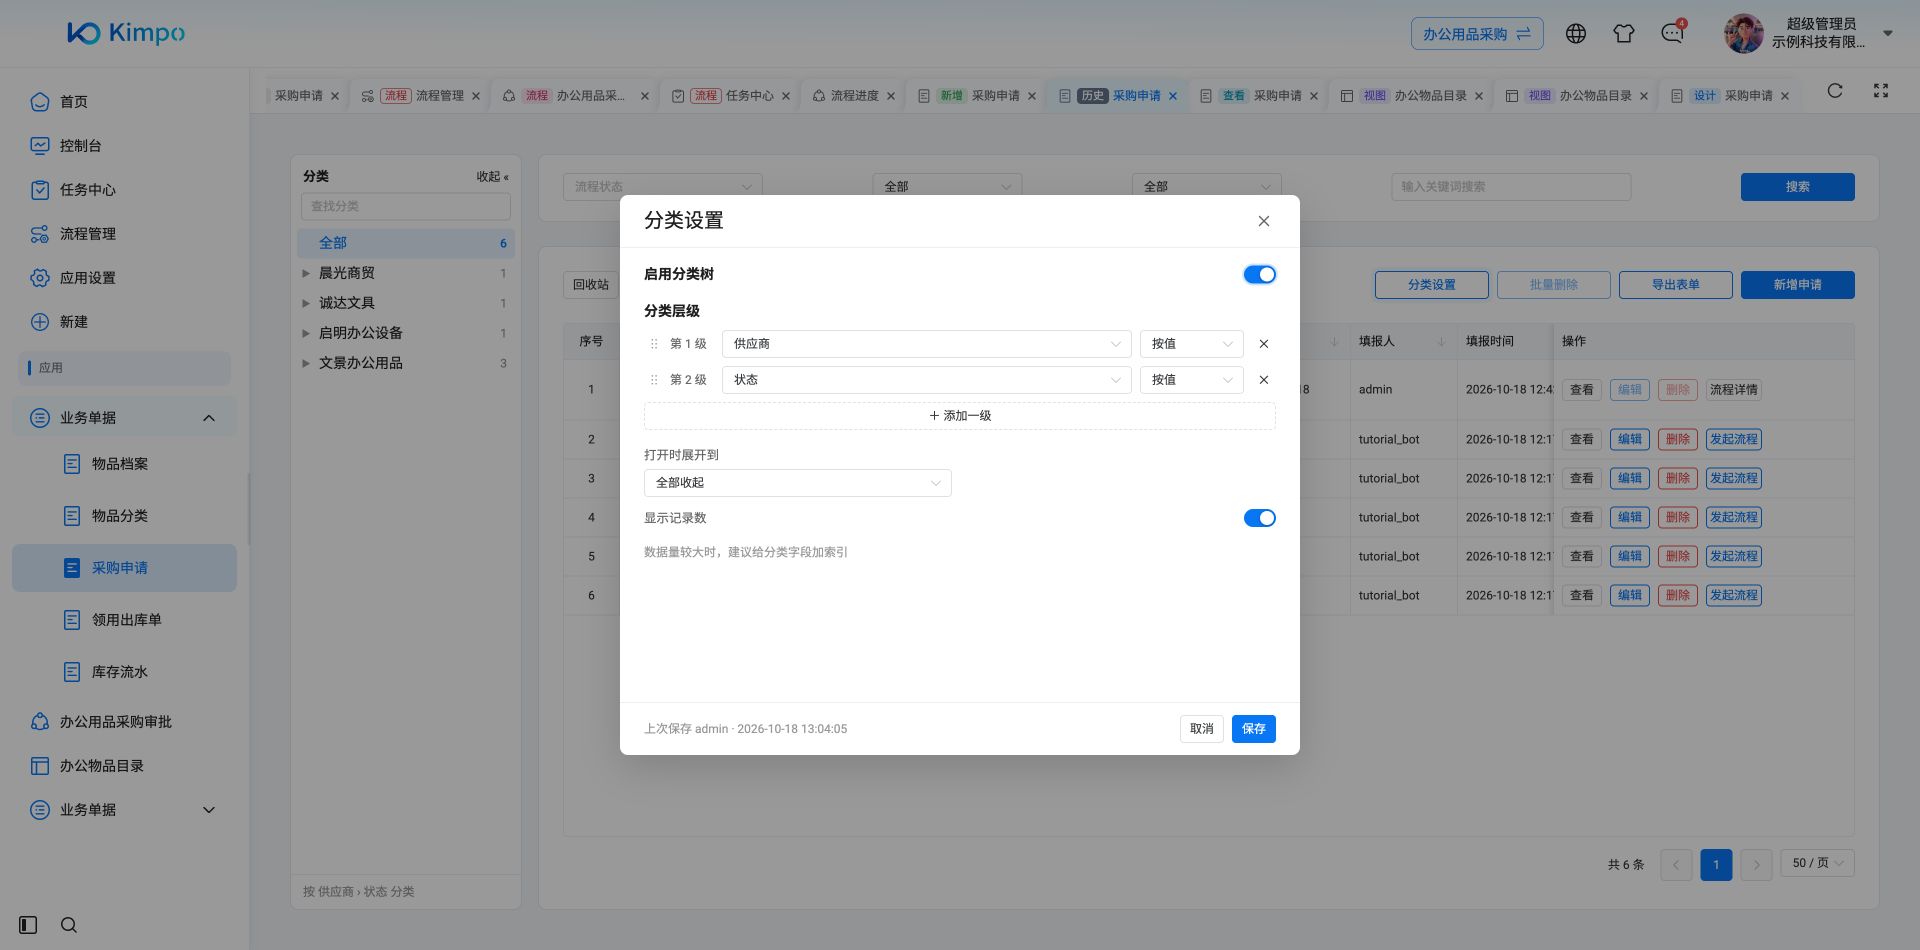
Task: Close the 流程进度 tab
Action: coord(890,96)
